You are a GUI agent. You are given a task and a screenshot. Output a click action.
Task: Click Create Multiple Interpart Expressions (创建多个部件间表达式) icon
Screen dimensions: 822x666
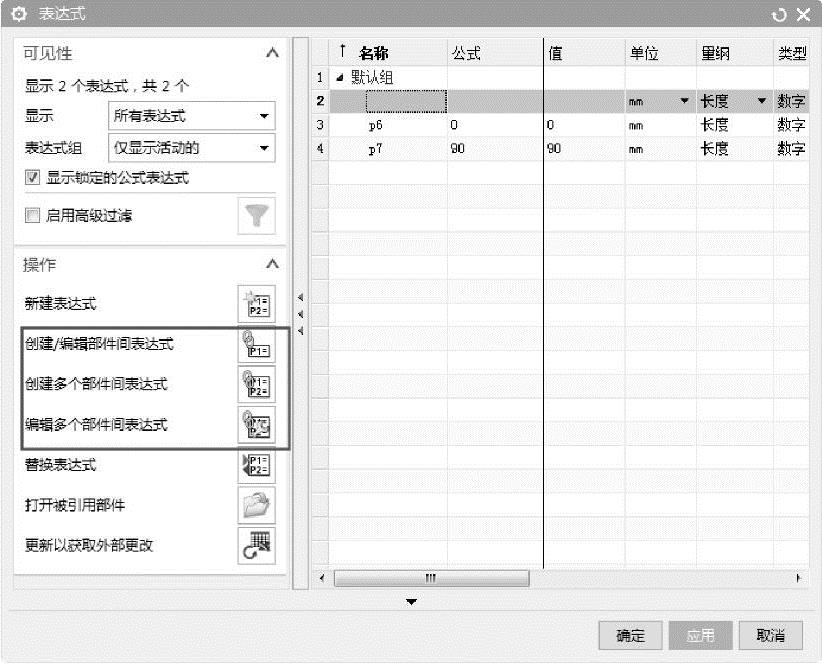click(256, 384)
